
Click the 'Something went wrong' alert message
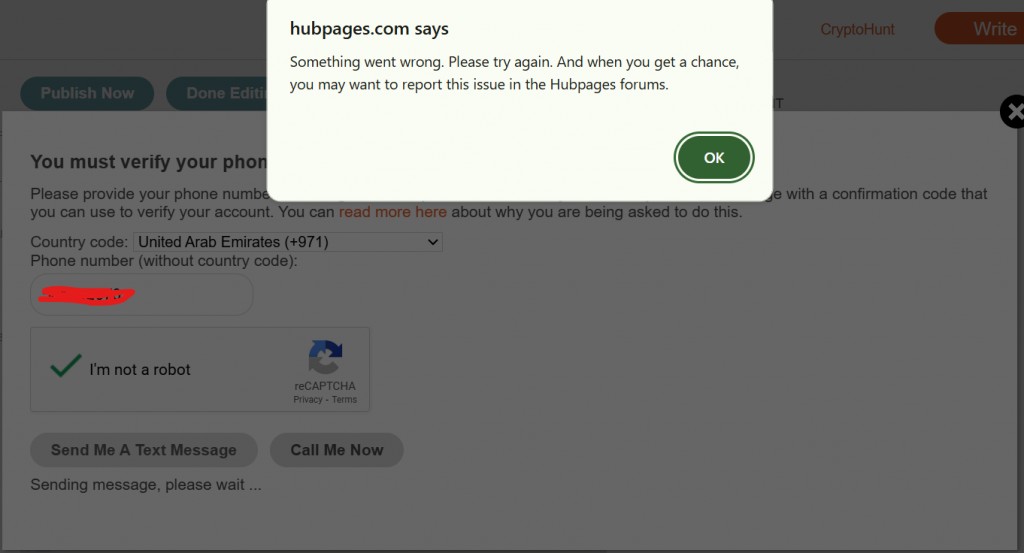coord(515,73)
